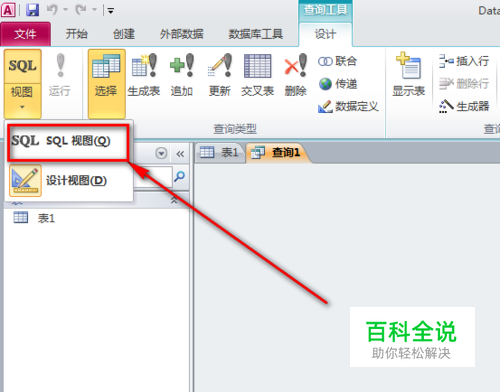Open the 显示表 show table dialog

tap(409, 75)
